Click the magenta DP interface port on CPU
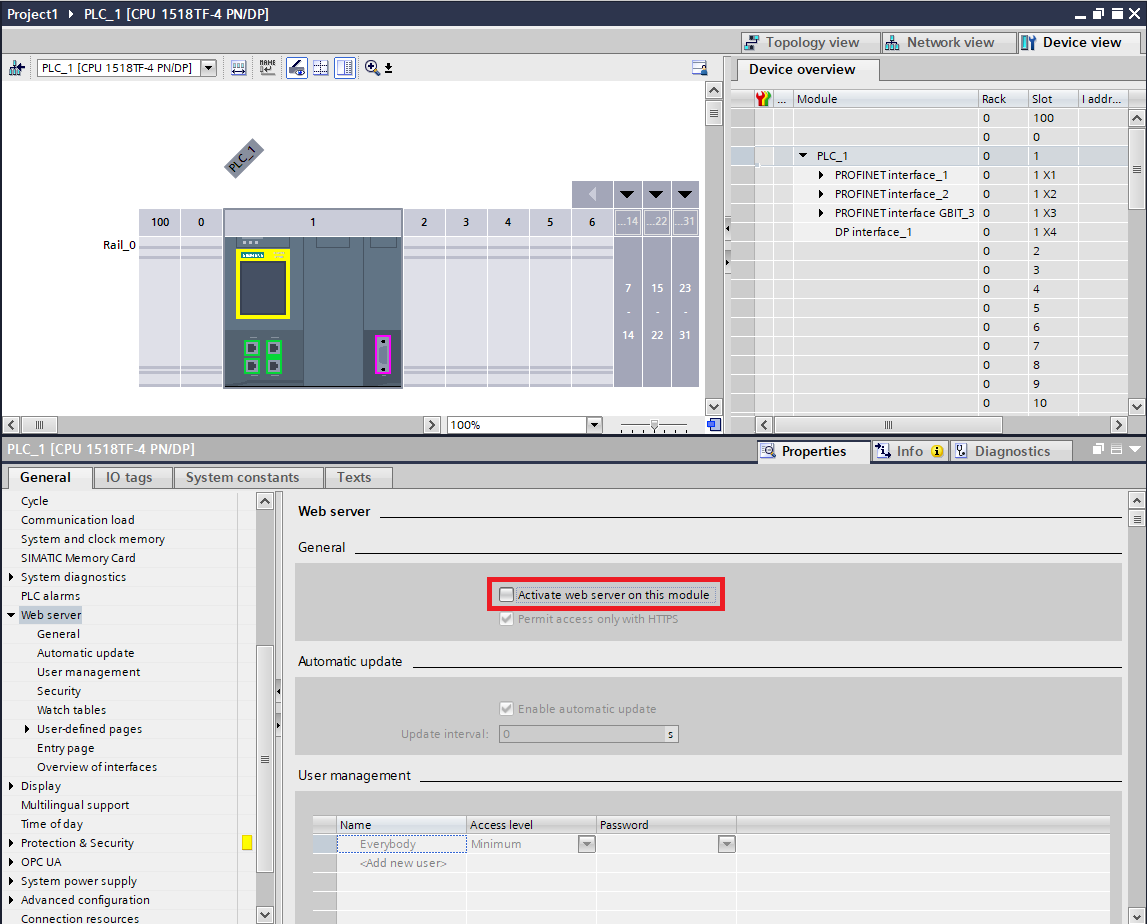Image resolution: width=1147 pixels, height=924 pixels. (383, 355)
